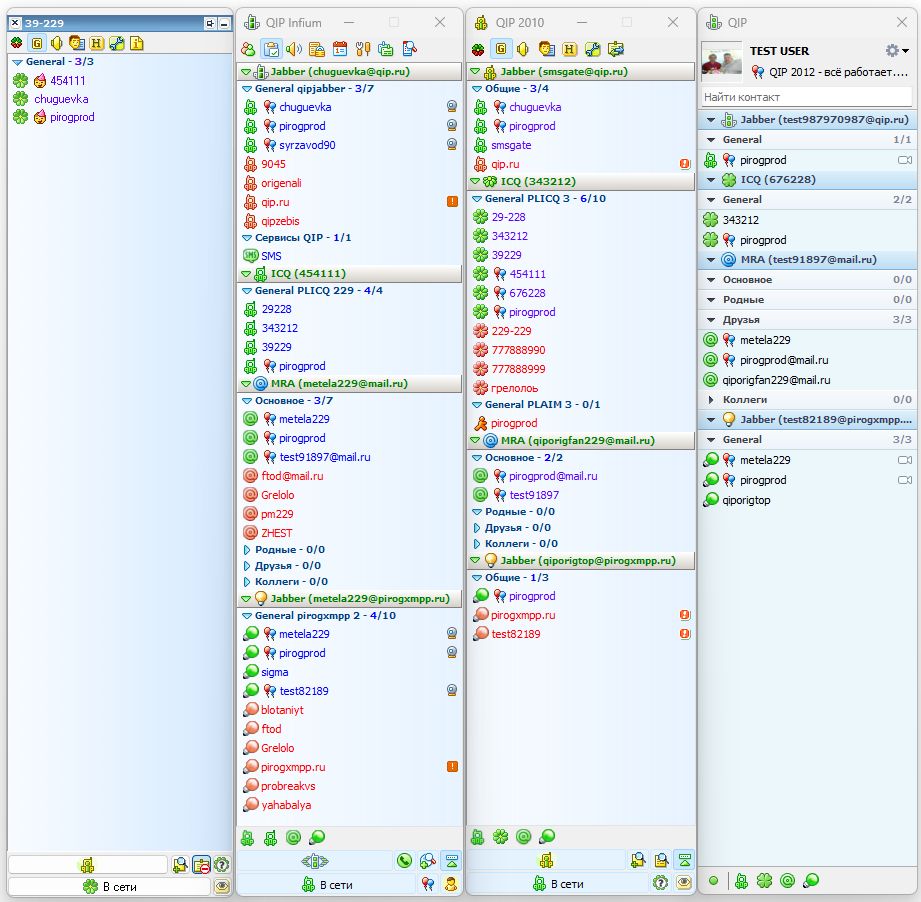Click orange alert icon next to pirogxmpp.ru in Infium

452,766
